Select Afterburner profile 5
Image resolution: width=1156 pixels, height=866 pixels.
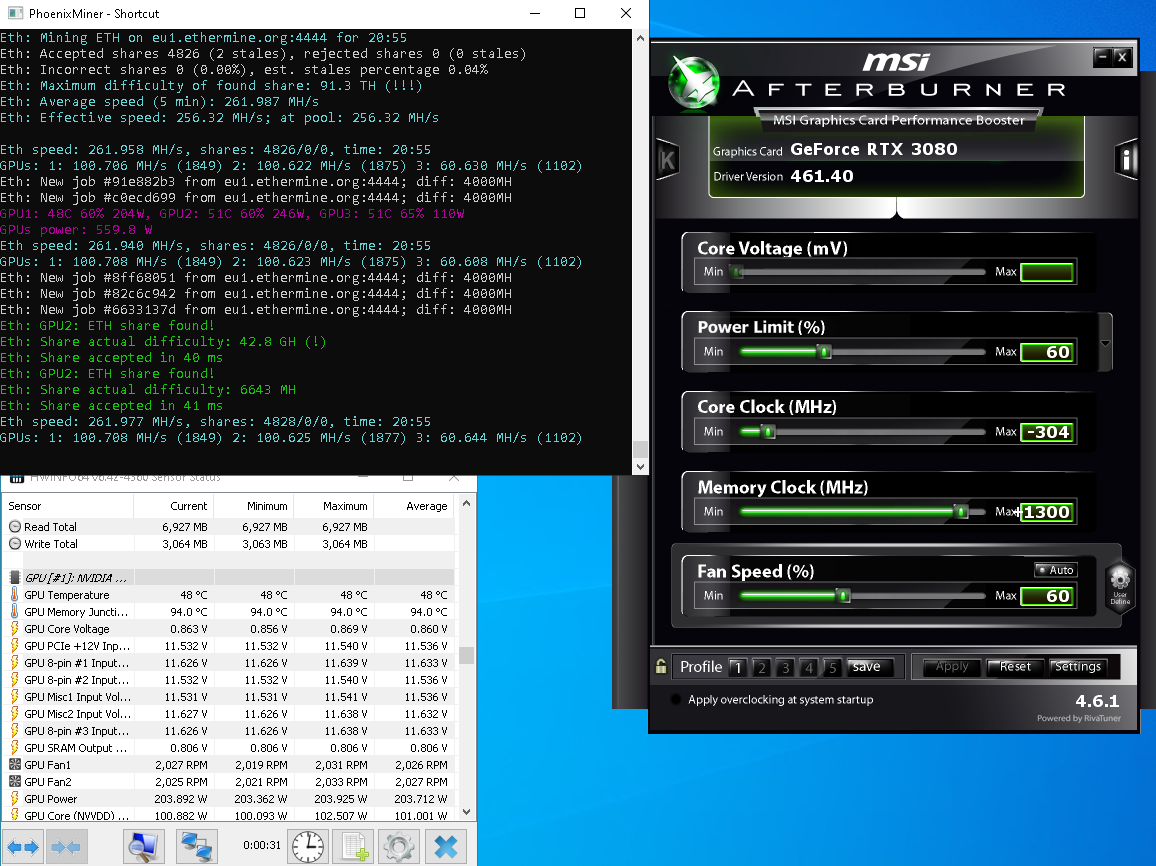coord(832,667)
